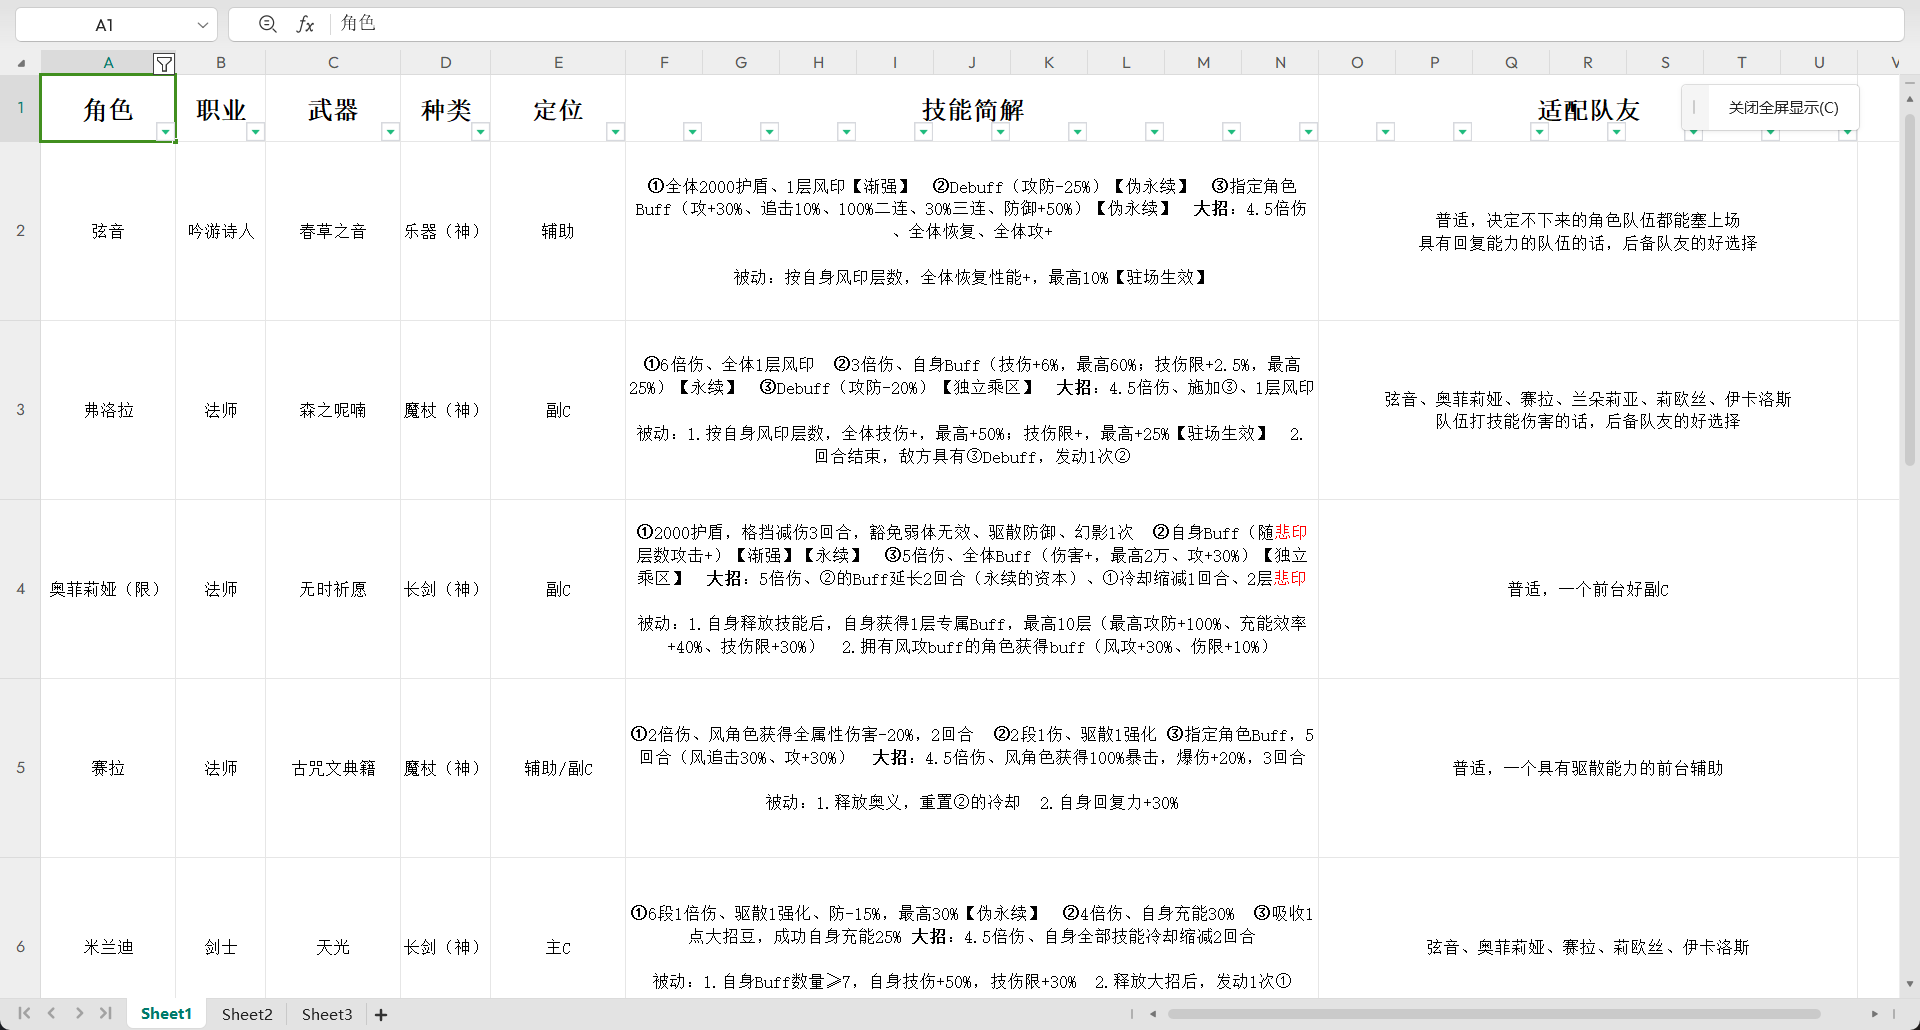Open the filter dropdown on the 定位 column

pos(616,131)
